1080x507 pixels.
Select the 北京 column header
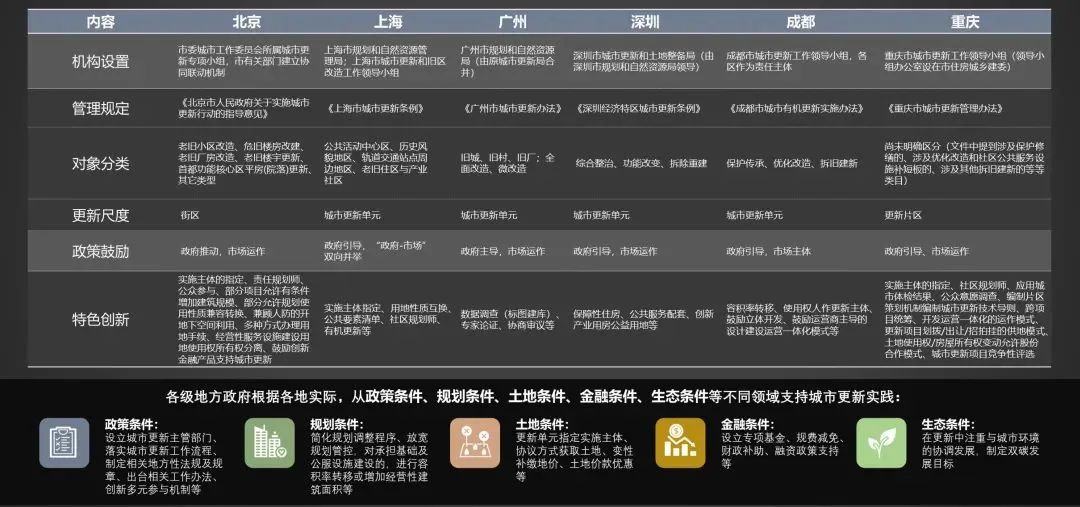coord(247,22)
